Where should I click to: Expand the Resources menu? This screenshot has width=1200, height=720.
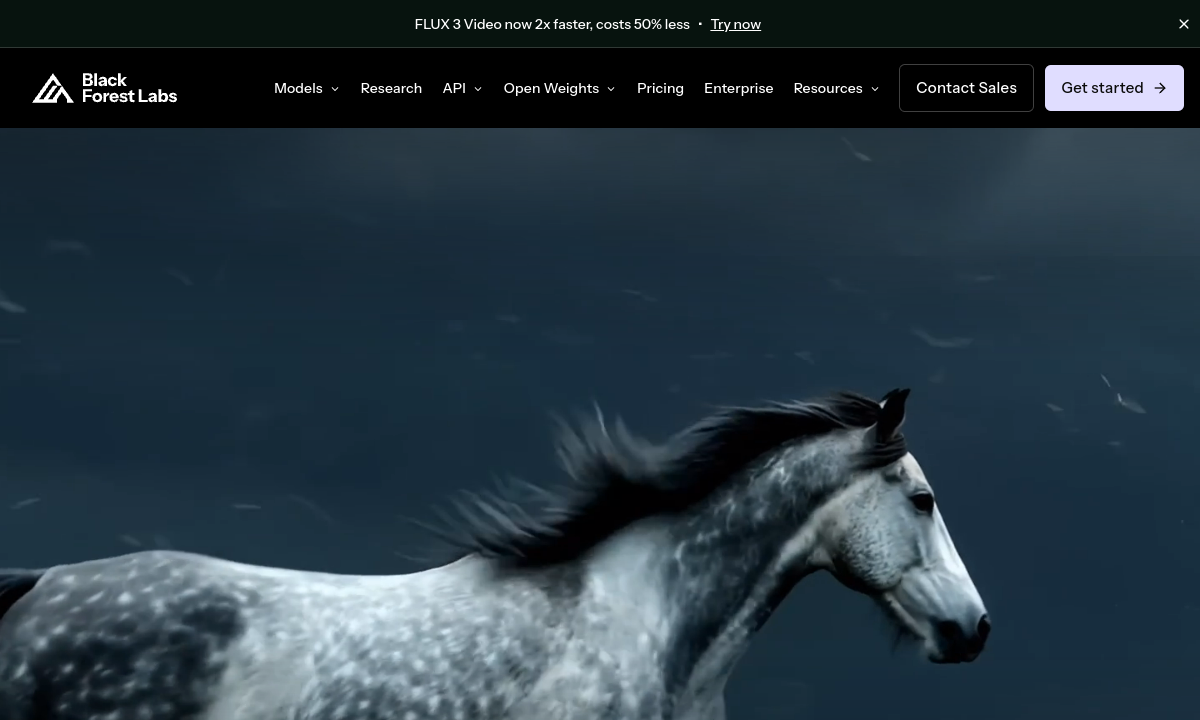836,88
